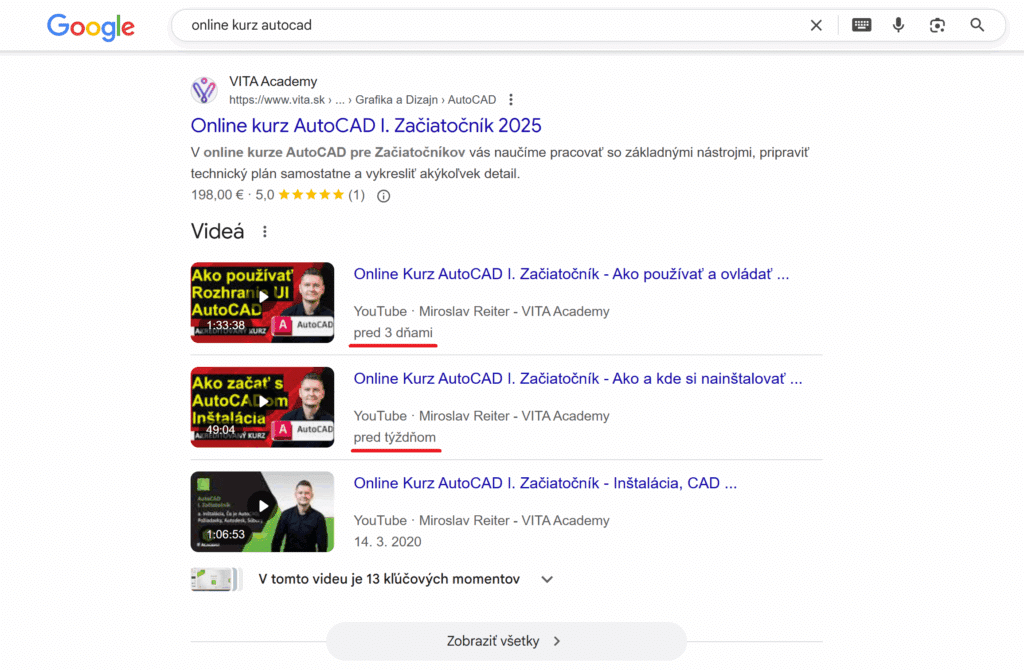Click the 'pred týždňom' date text

[x=394, y=437]
